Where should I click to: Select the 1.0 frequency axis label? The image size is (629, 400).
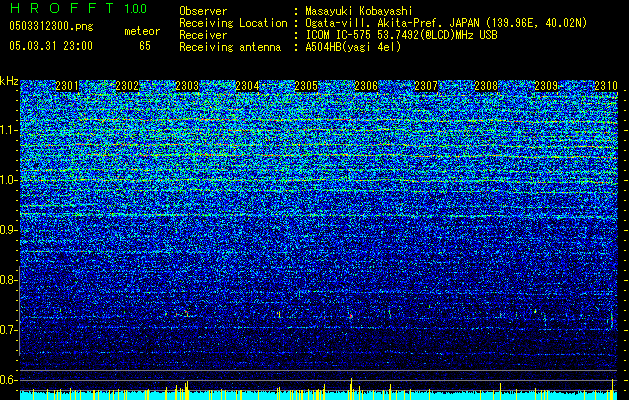click(8, 180)
